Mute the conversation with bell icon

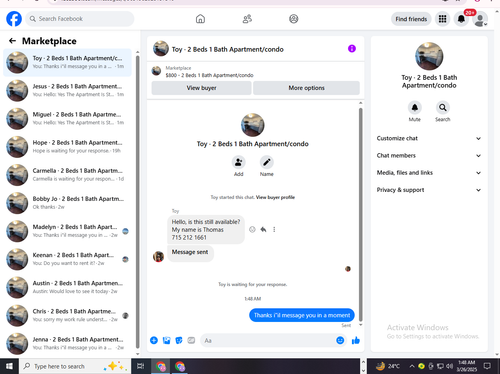tap(415, 107)
